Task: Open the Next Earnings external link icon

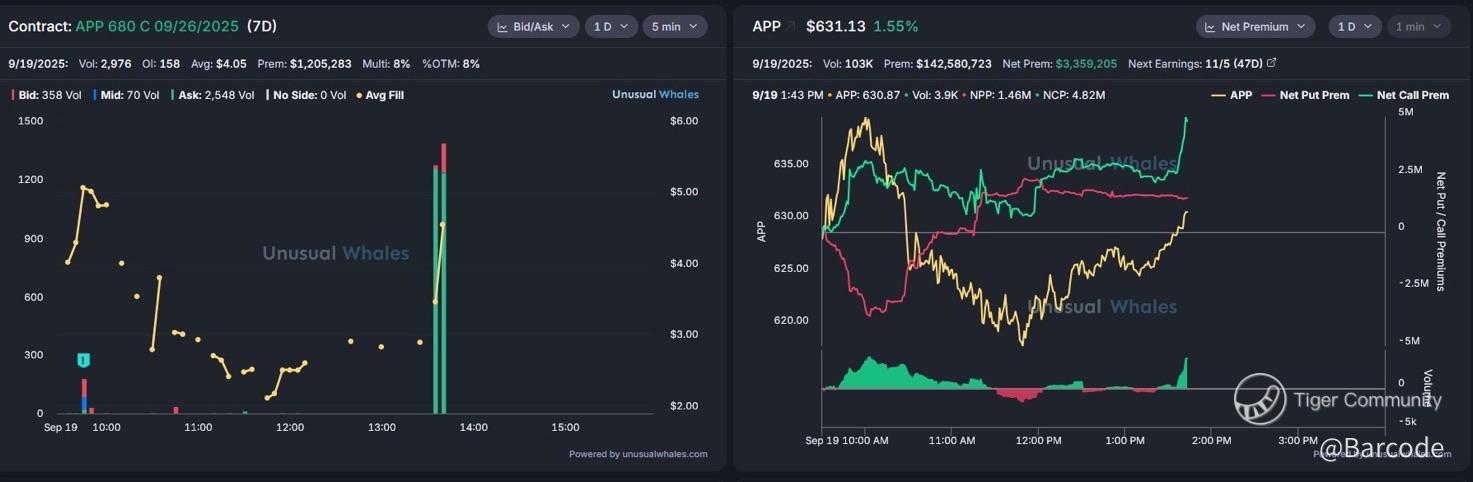Action: pos(1272,63)
